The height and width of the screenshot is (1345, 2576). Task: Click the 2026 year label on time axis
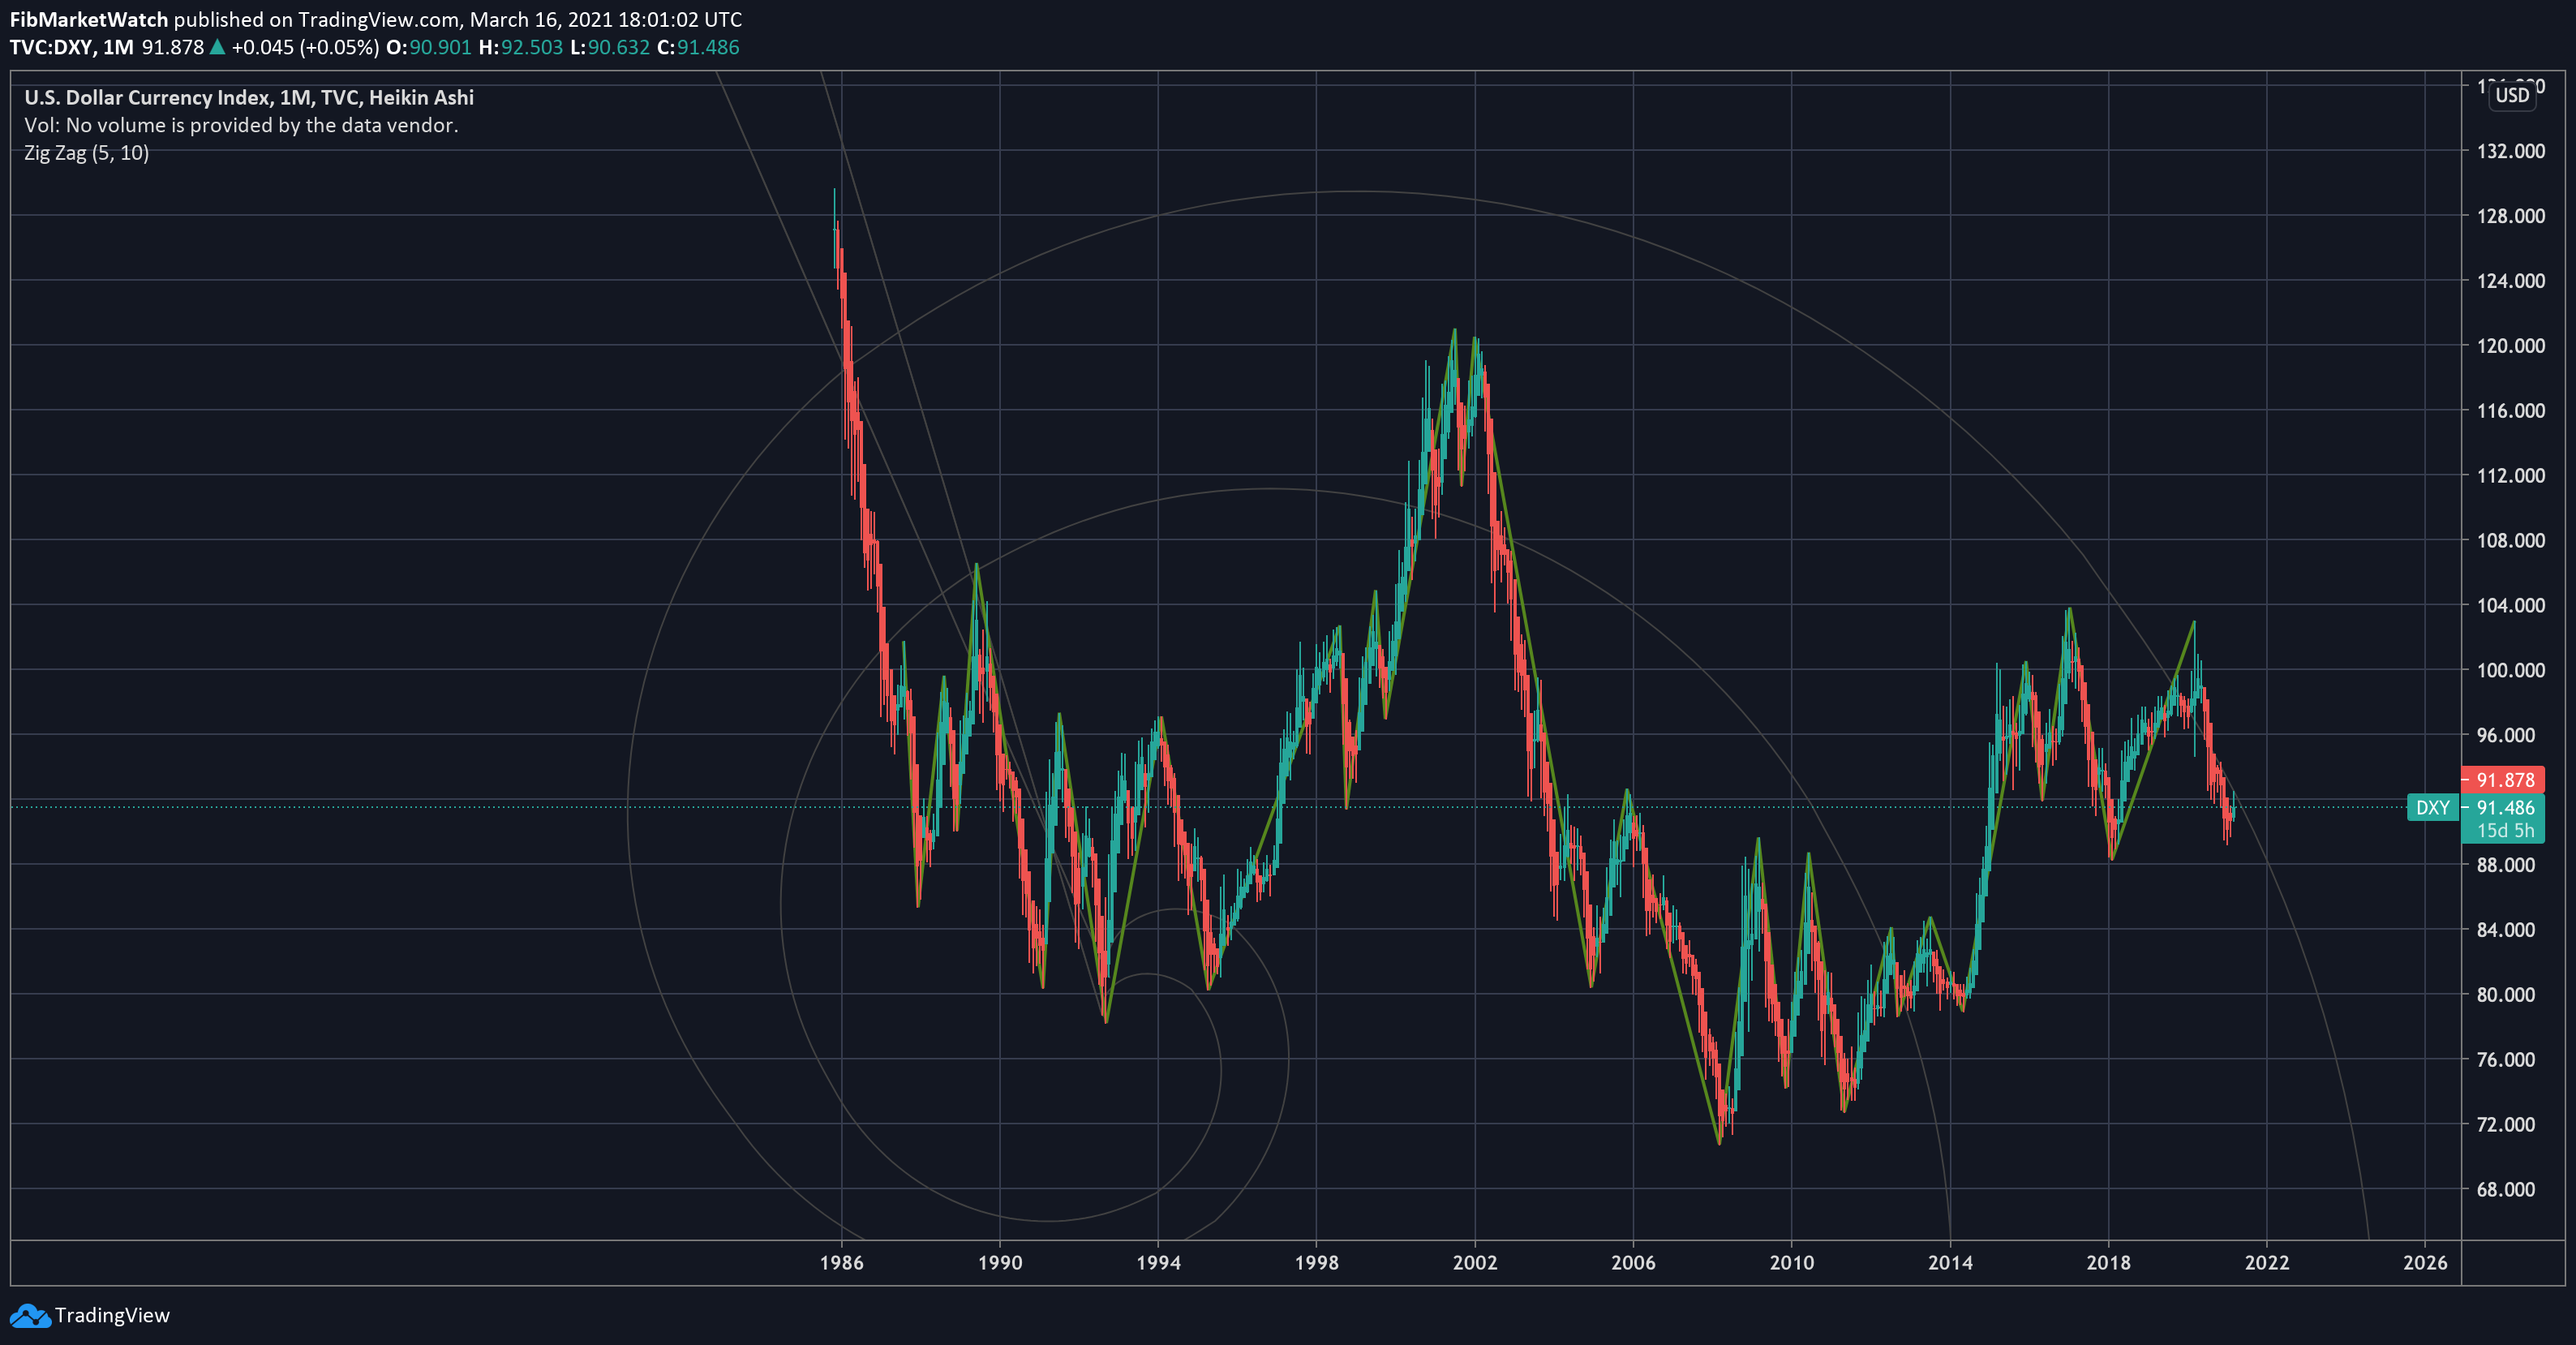click(x=2425, y=1263)
